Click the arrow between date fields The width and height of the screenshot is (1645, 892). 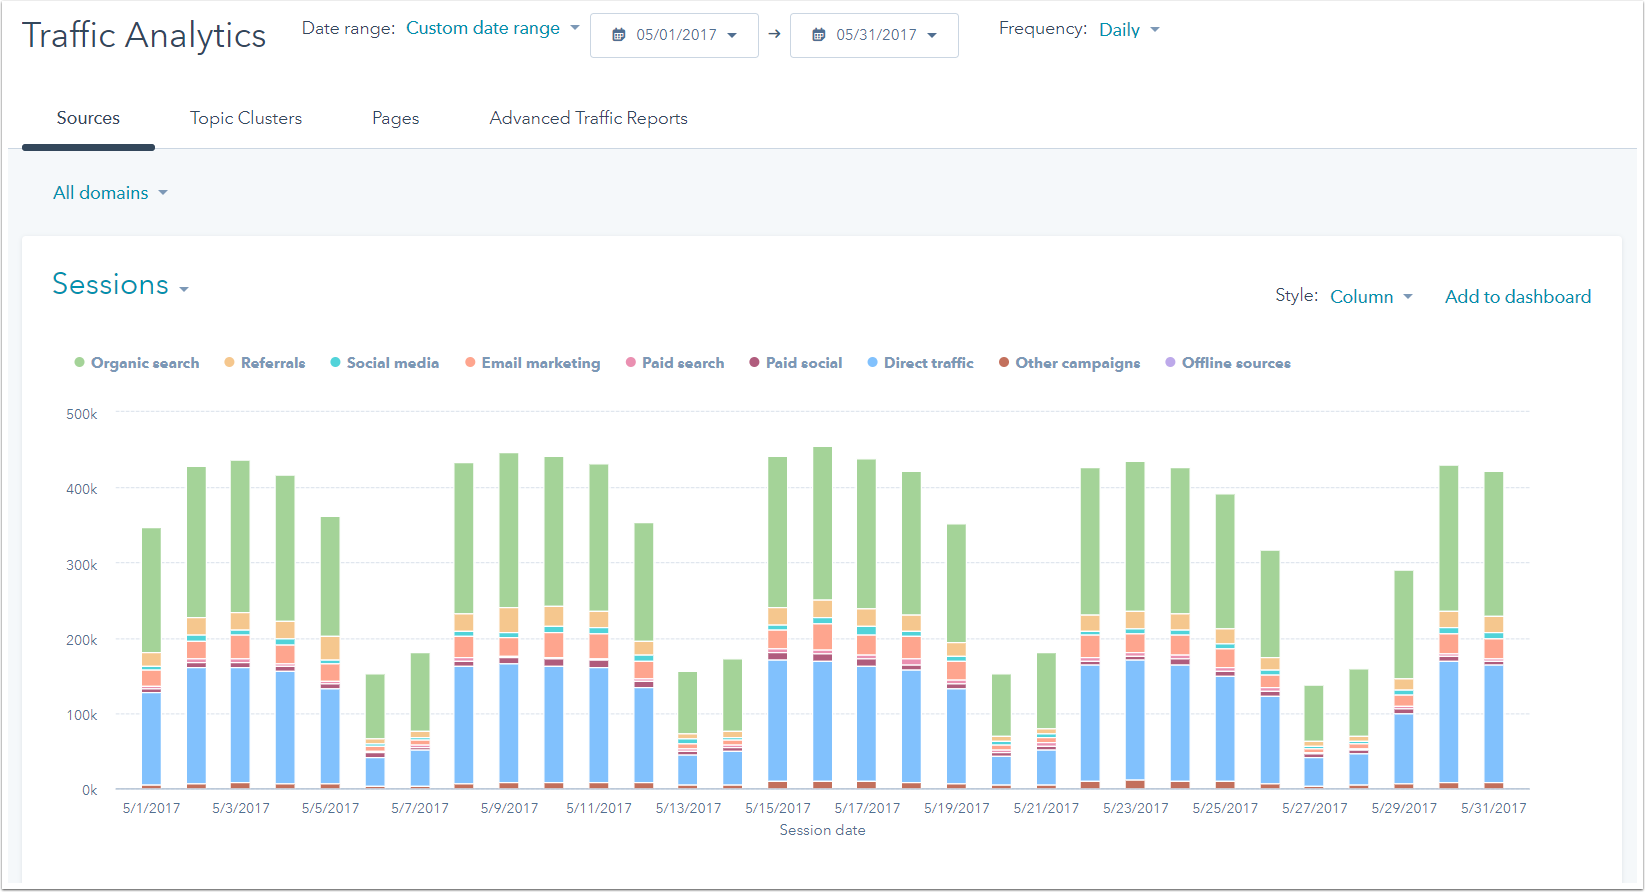[774, 34]
